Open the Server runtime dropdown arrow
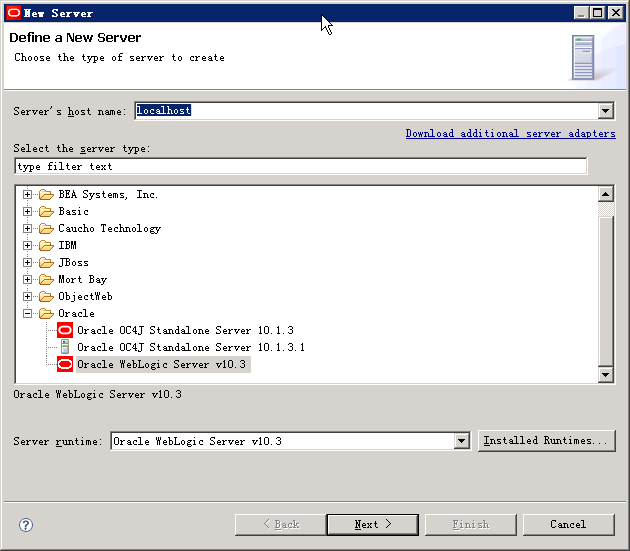 pyautogui.click(x=462, y=441)
